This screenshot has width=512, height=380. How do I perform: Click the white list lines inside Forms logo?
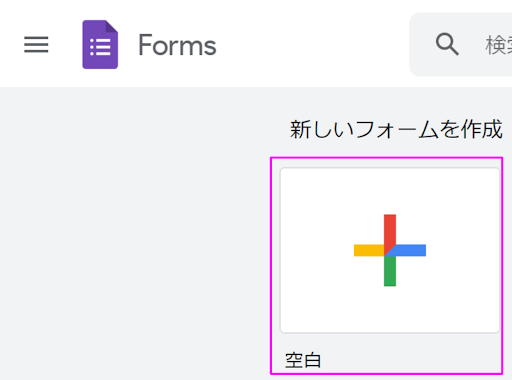(x=100, y=47)
